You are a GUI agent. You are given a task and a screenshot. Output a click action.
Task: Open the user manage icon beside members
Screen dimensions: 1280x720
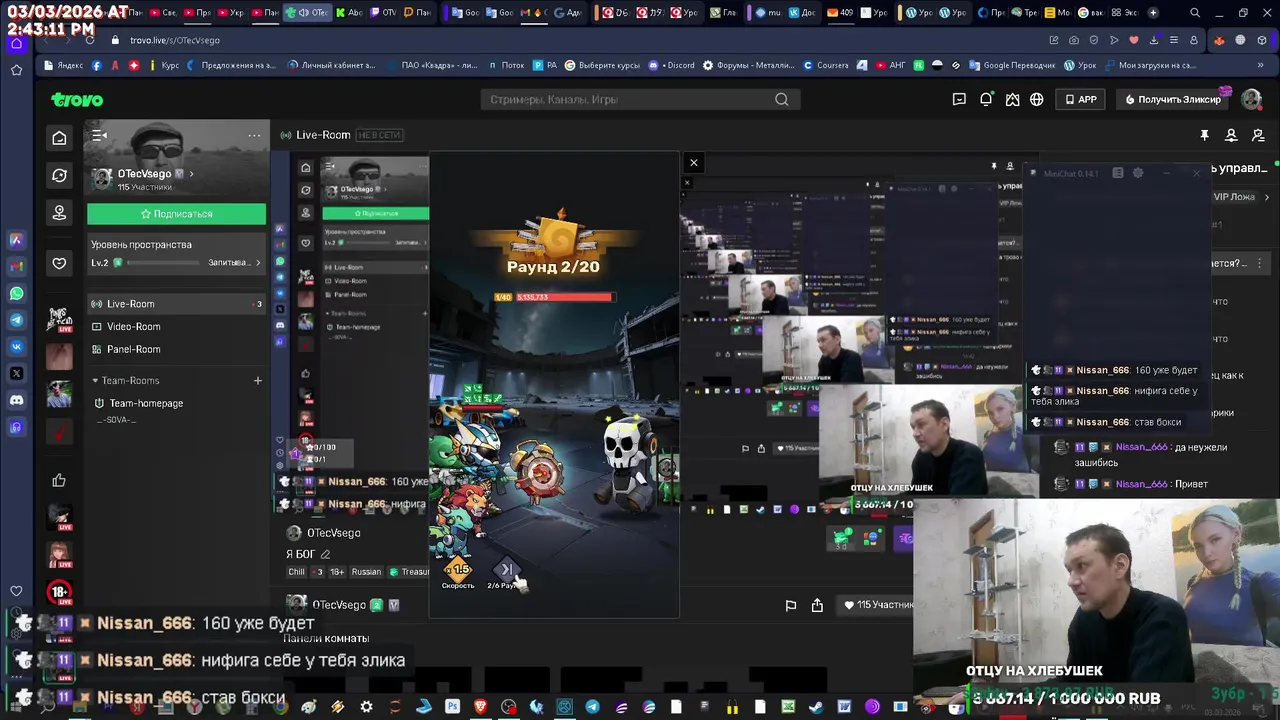[x=1258, y=135]
